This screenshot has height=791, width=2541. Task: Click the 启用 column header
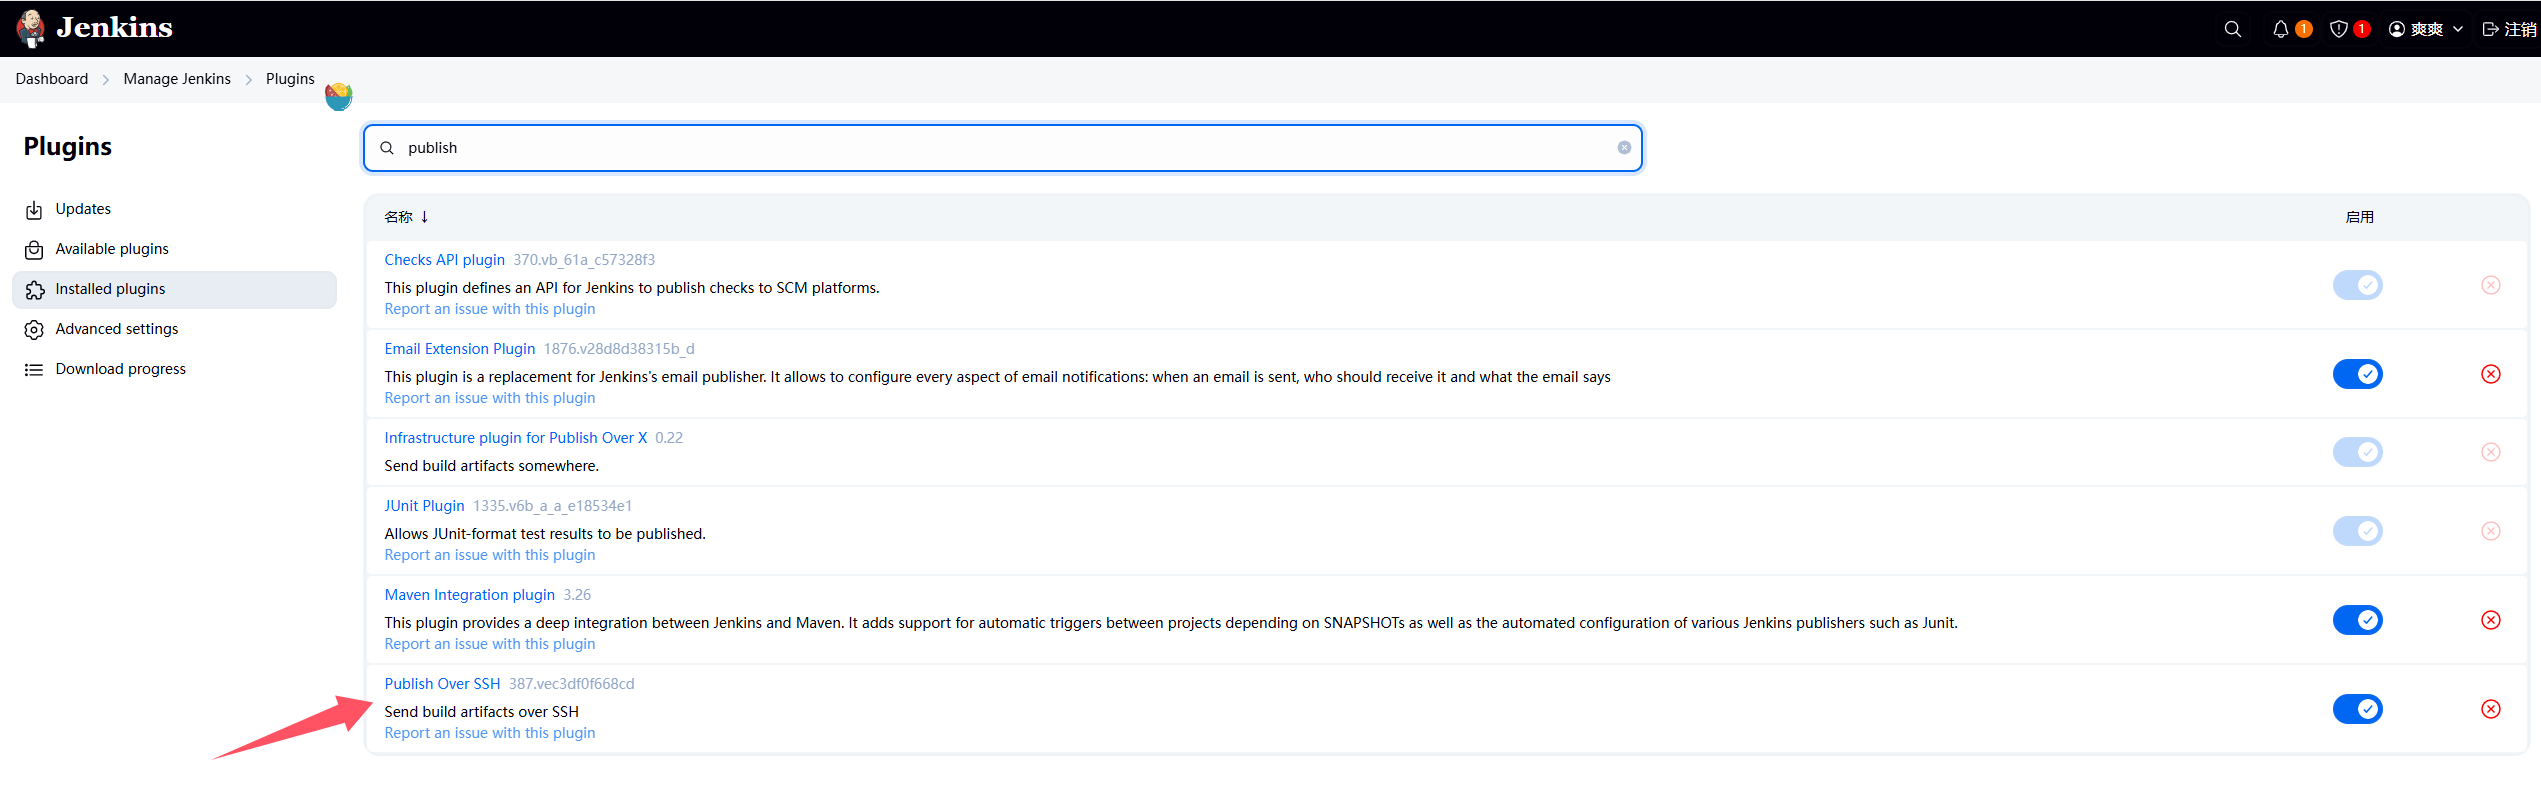click(2360, 217)
